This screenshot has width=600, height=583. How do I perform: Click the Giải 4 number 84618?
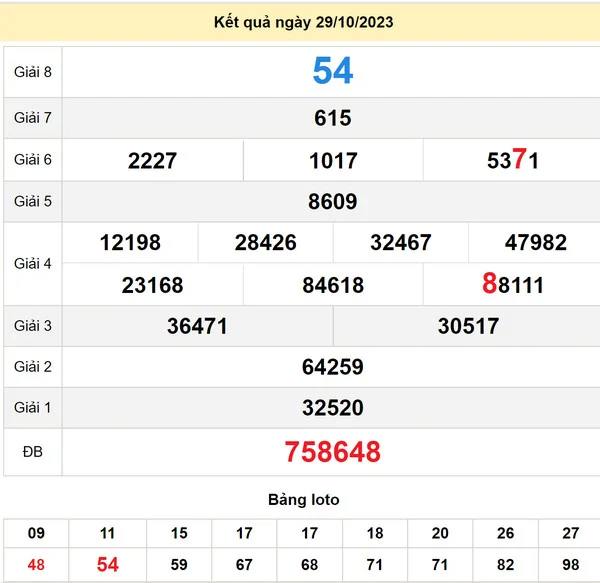pos(332,286)
